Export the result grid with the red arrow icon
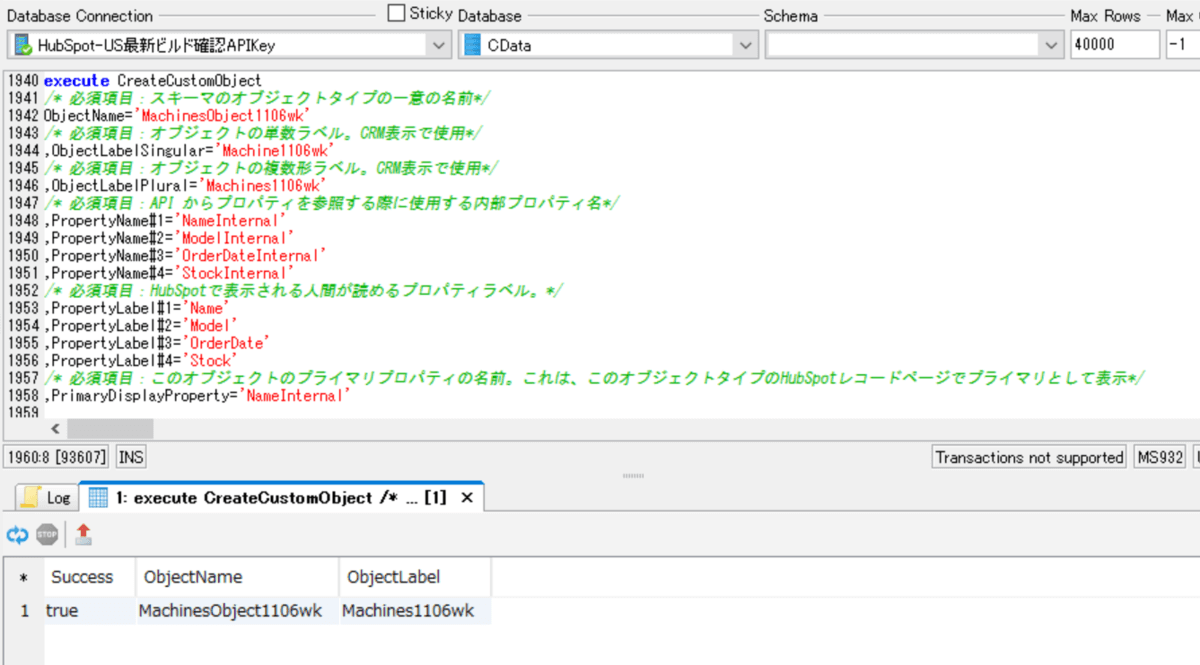 (83, 535)
